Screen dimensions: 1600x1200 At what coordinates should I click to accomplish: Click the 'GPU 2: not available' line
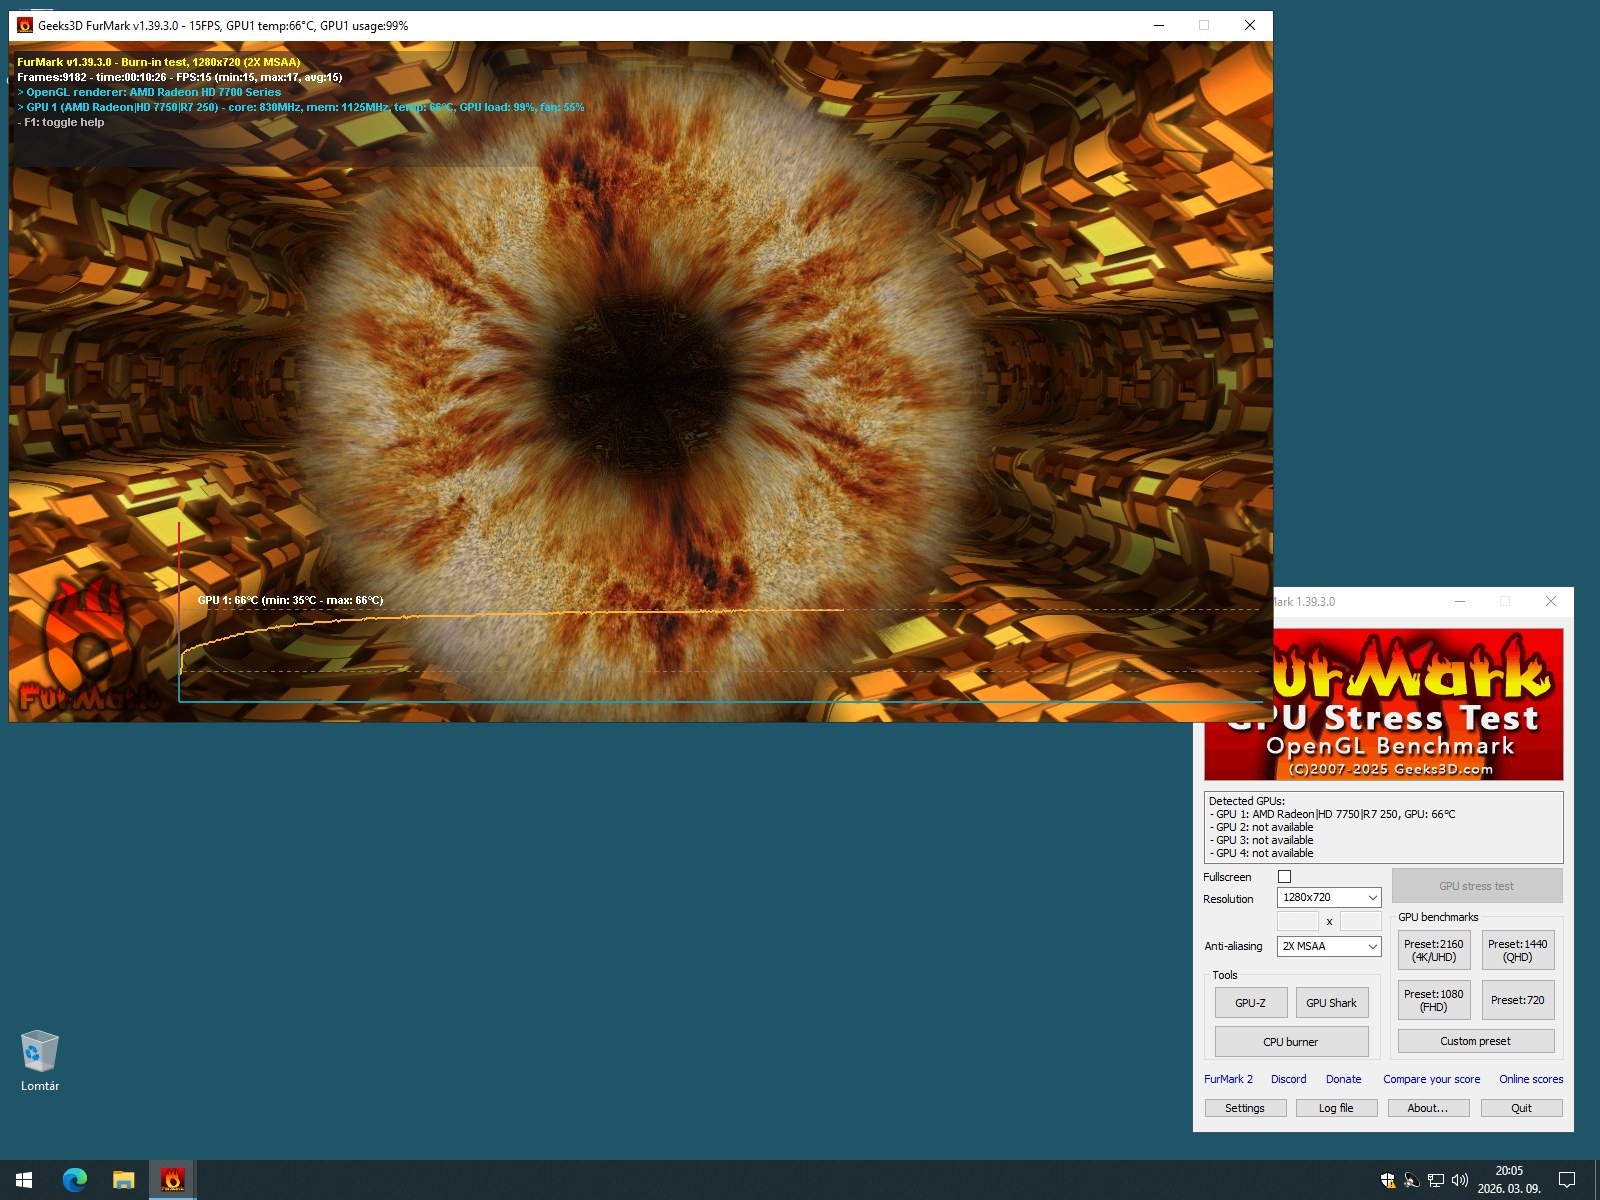pos(1262,827)
